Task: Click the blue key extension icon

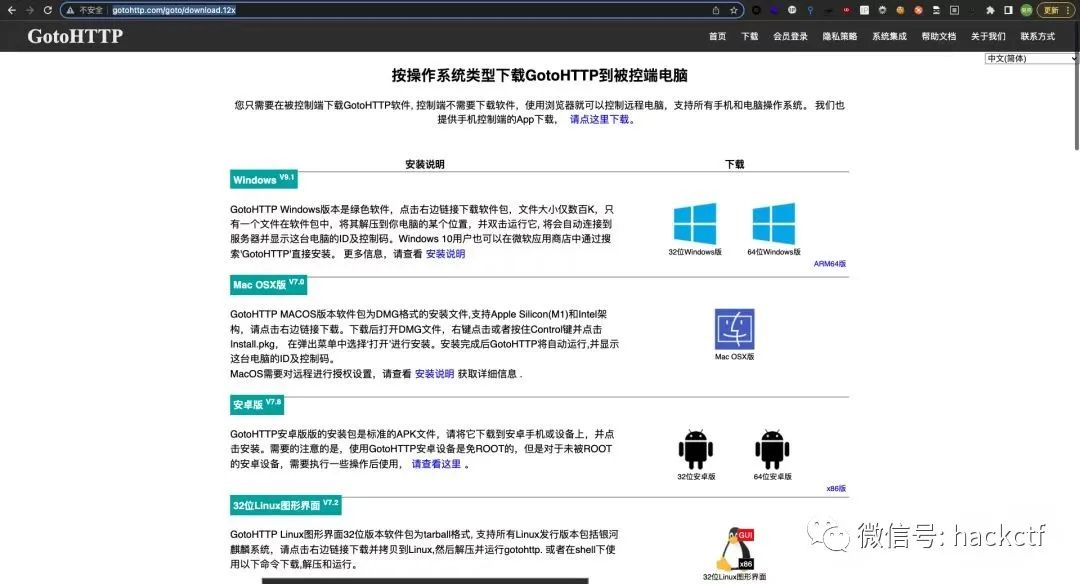Action: coord(811,10)
